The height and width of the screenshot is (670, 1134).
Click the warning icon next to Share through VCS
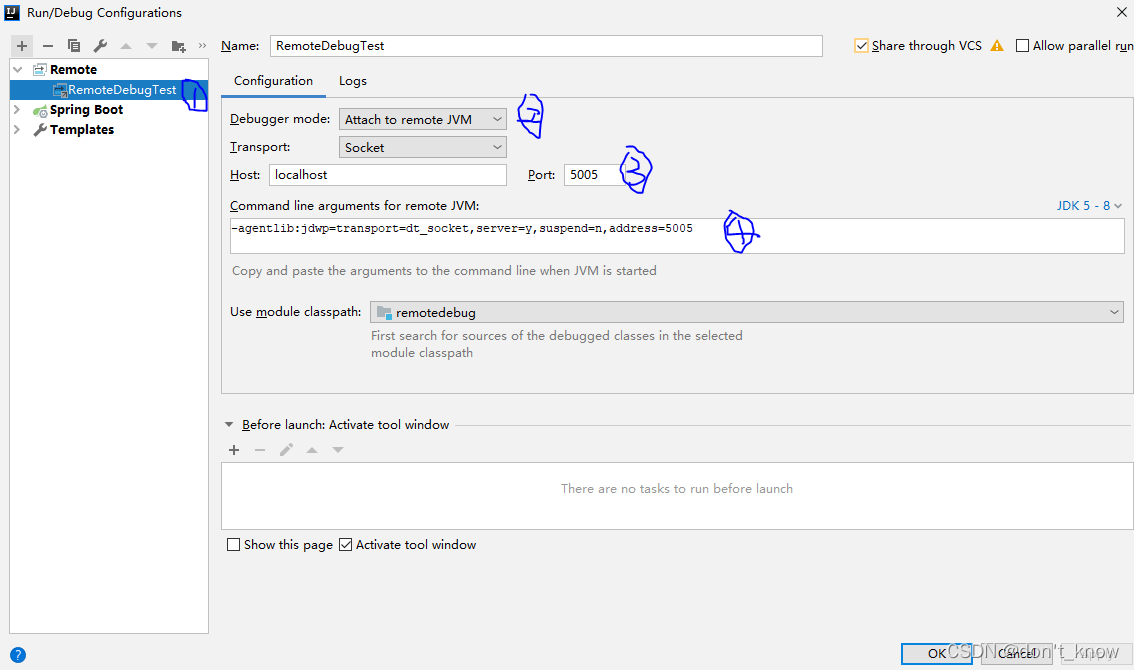[997, 46]
